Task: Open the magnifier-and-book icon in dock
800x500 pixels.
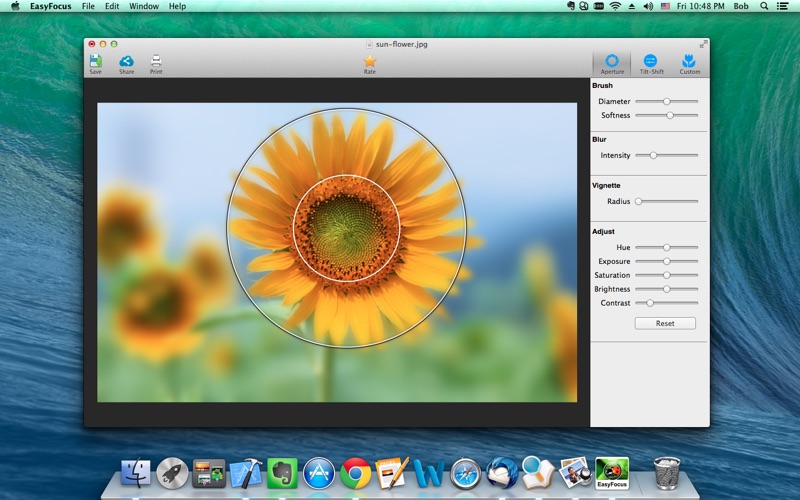Action: point(538,472)
